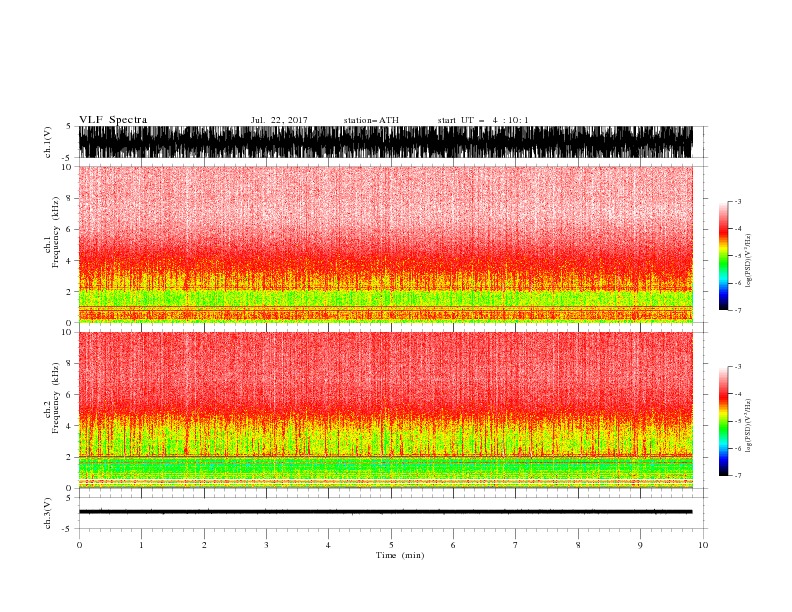Click the ch.1 frequency axis "8" tick label
792x612 pixels.
click(x=69, y=198)
